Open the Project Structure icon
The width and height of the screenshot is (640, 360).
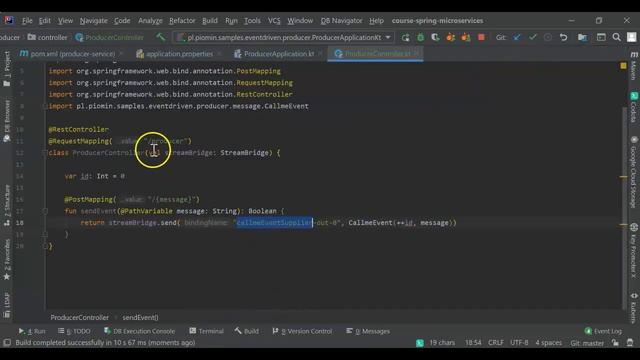[582, 38]
